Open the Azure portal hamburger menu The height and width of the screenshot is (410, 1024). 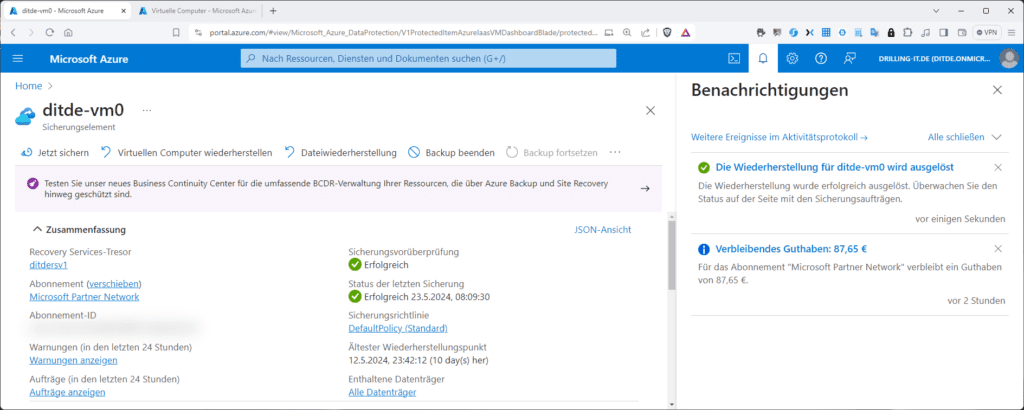pyautogui.click(x=18, y=59)
